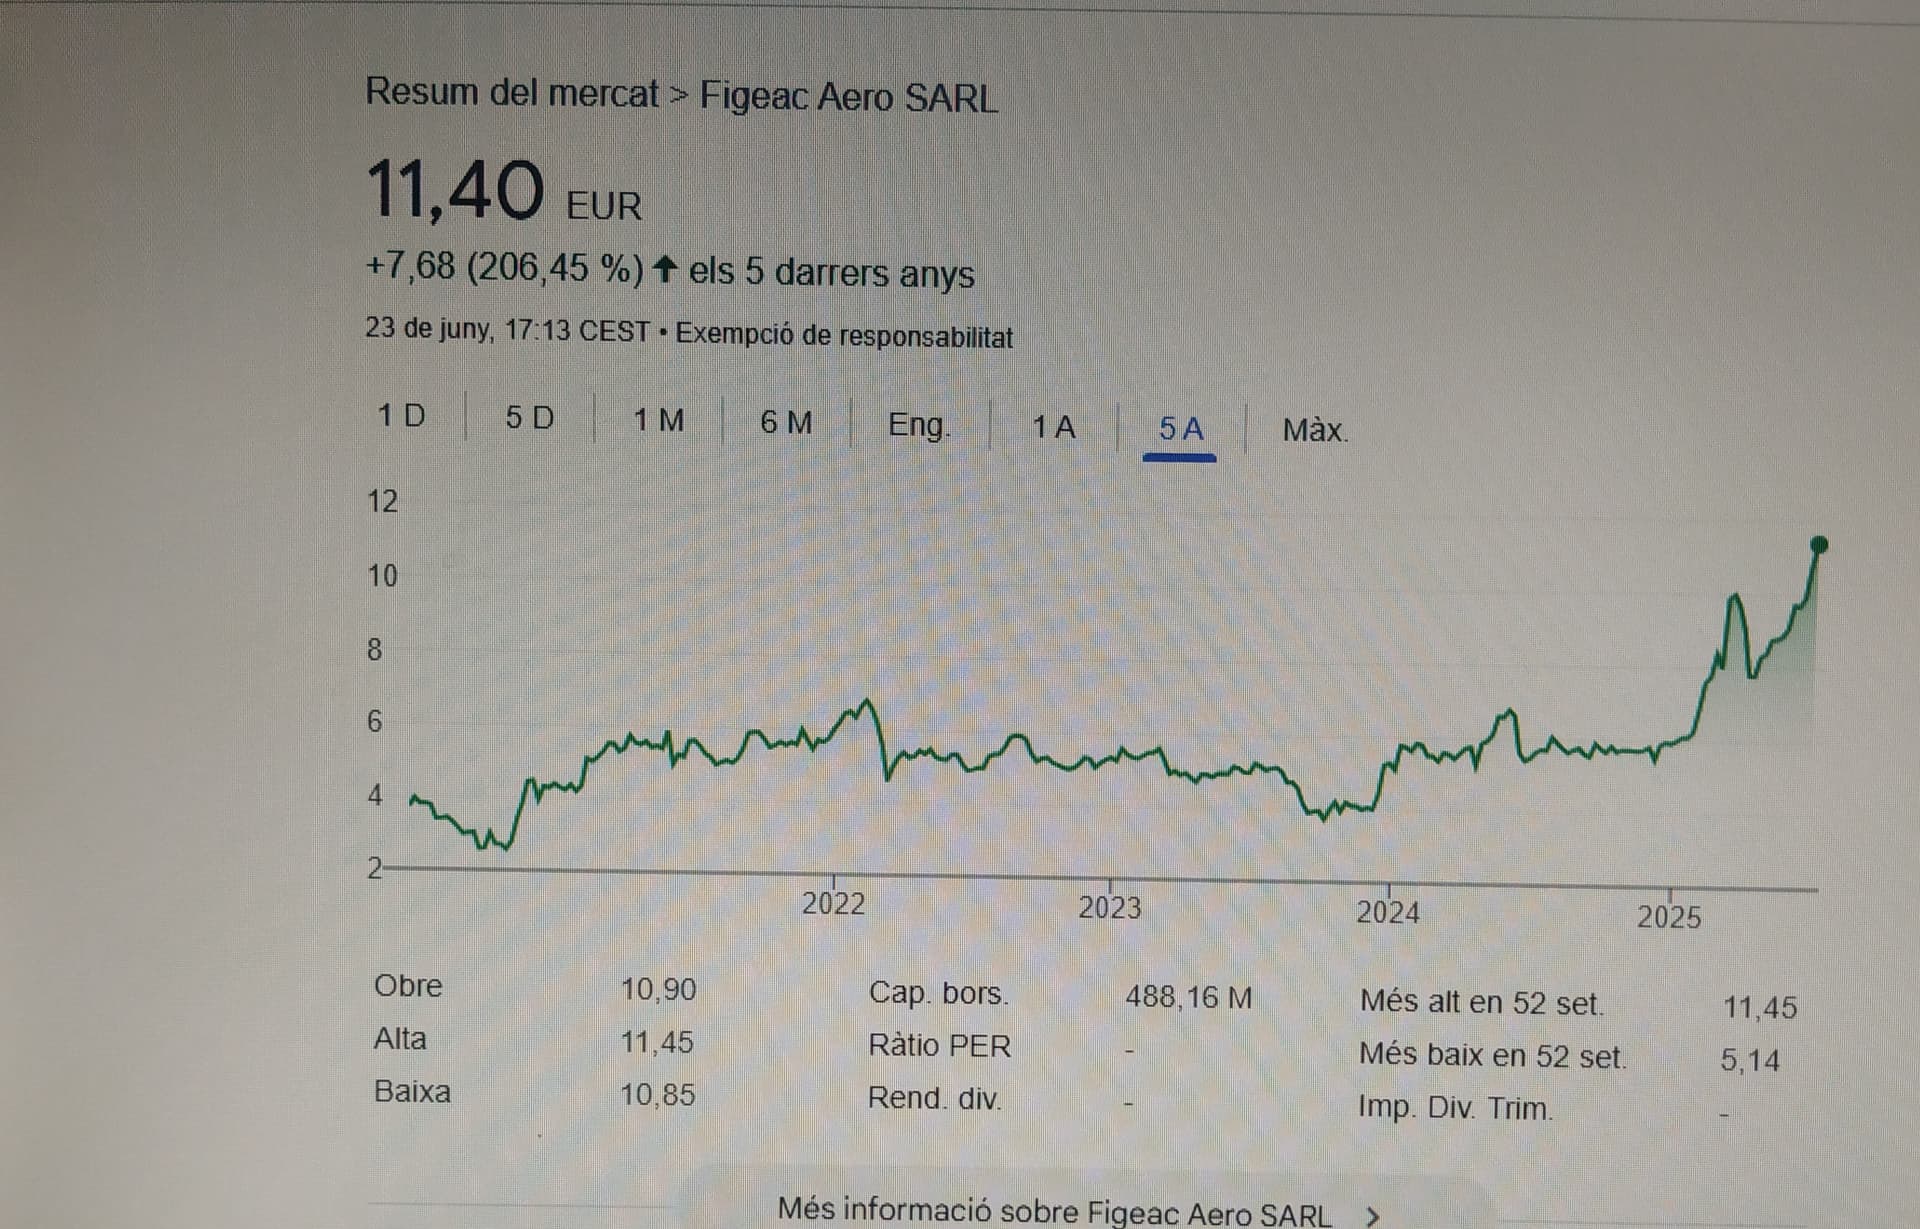Select the 1 D time range tab
The height and width of the screenshot is (1229, 1920).
[401, 415]
